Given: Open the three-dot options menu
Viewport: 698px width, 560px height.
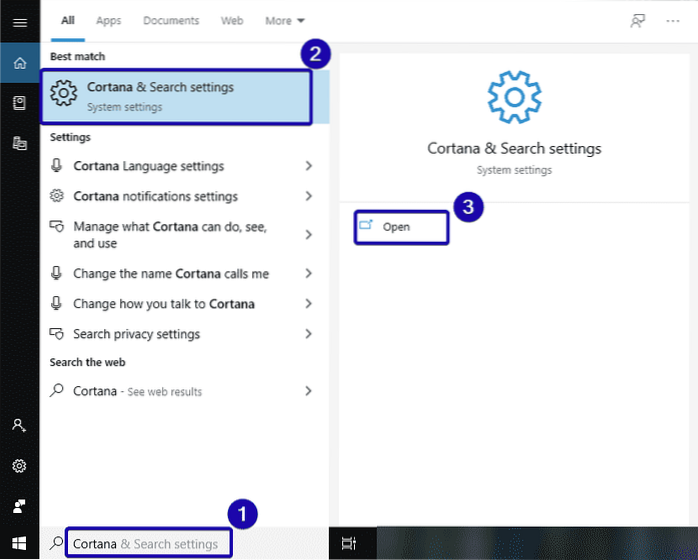Looking at the screenshot, I should (672, 21).
